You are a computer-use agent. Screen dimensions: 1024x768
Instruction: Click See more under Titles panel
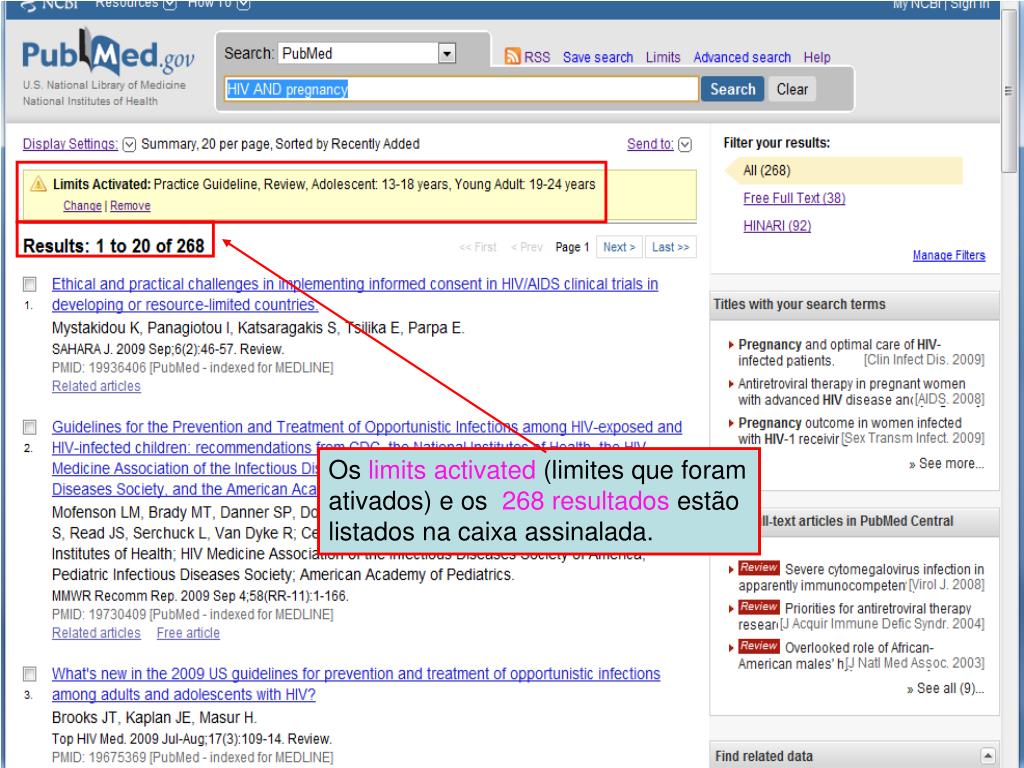(946, 464)
